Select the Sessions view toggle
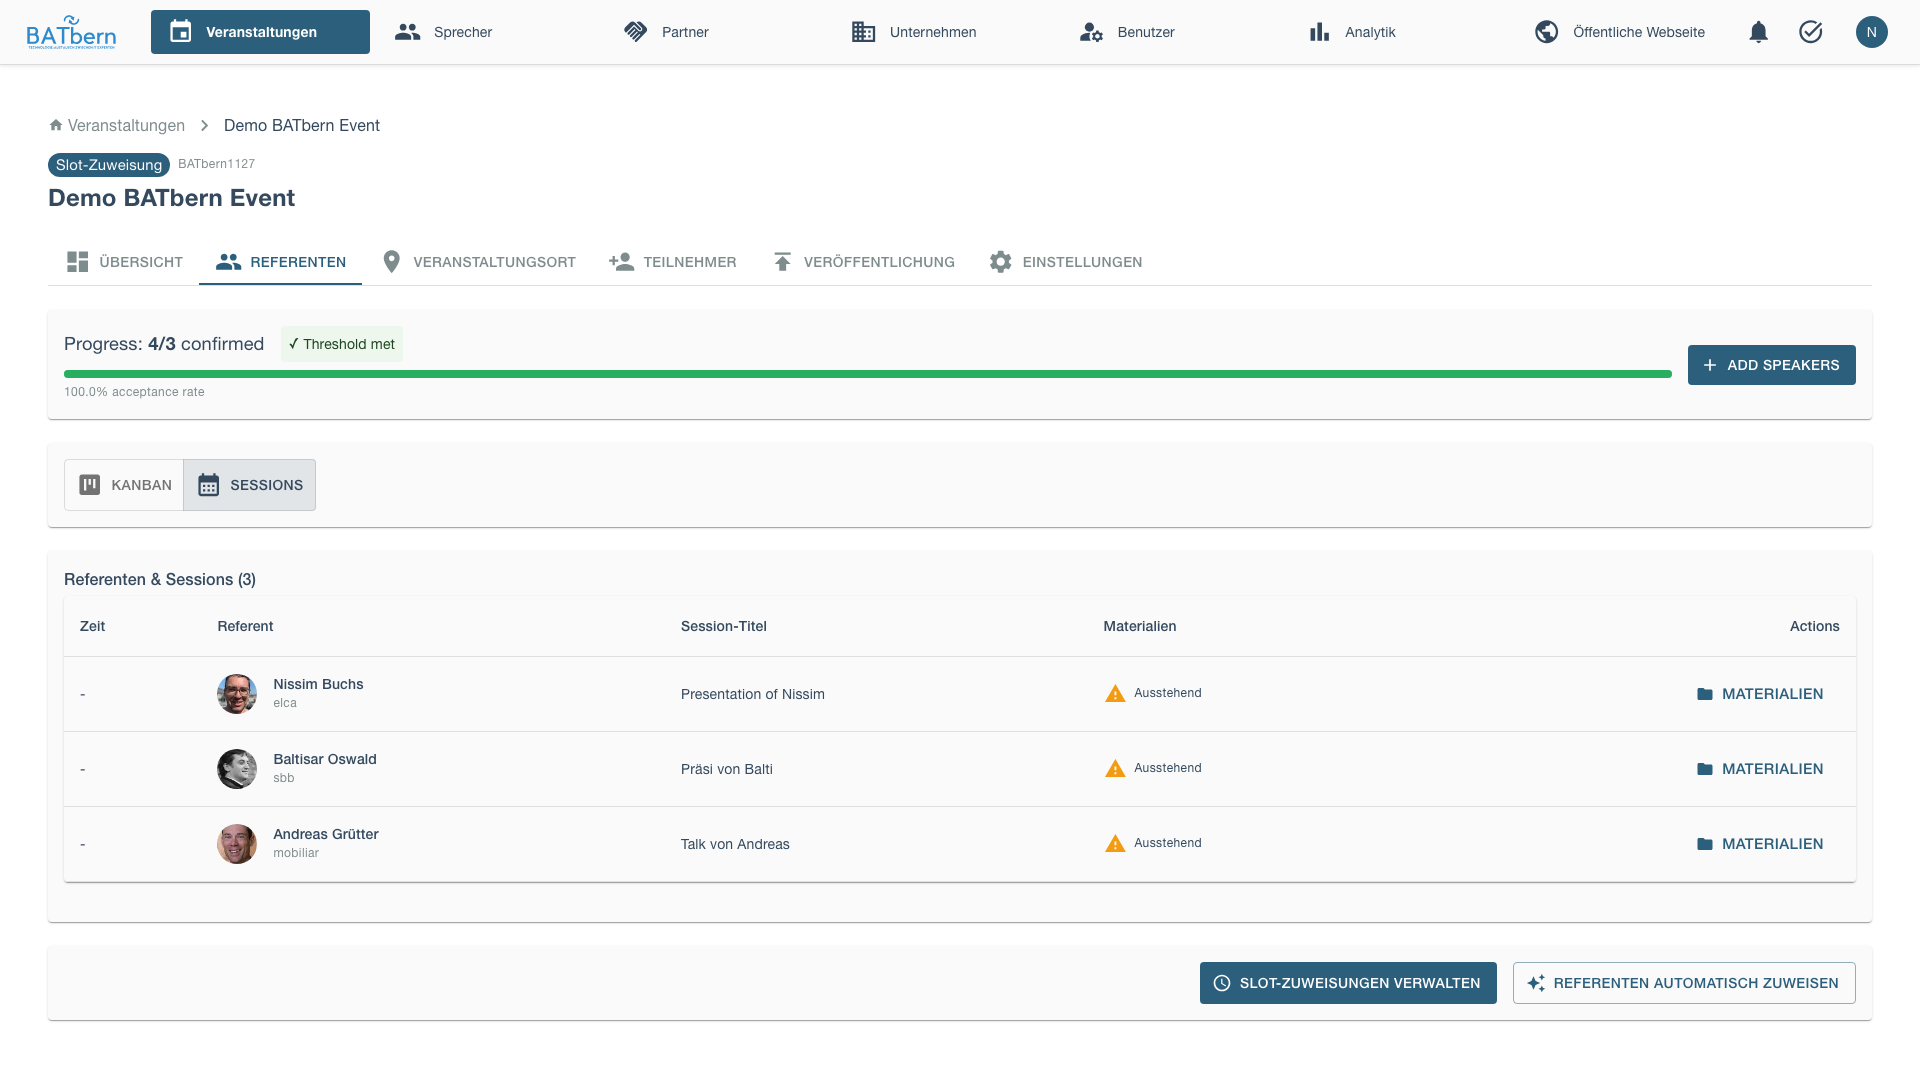The width and height of the screenshot is (1920, 1080). (x=250, y=485)
